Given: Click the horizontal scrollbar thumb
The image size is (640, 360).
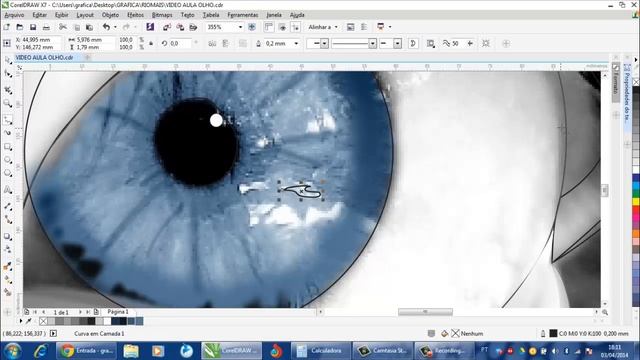Looking at the screenshot, I should click(425, 312).
